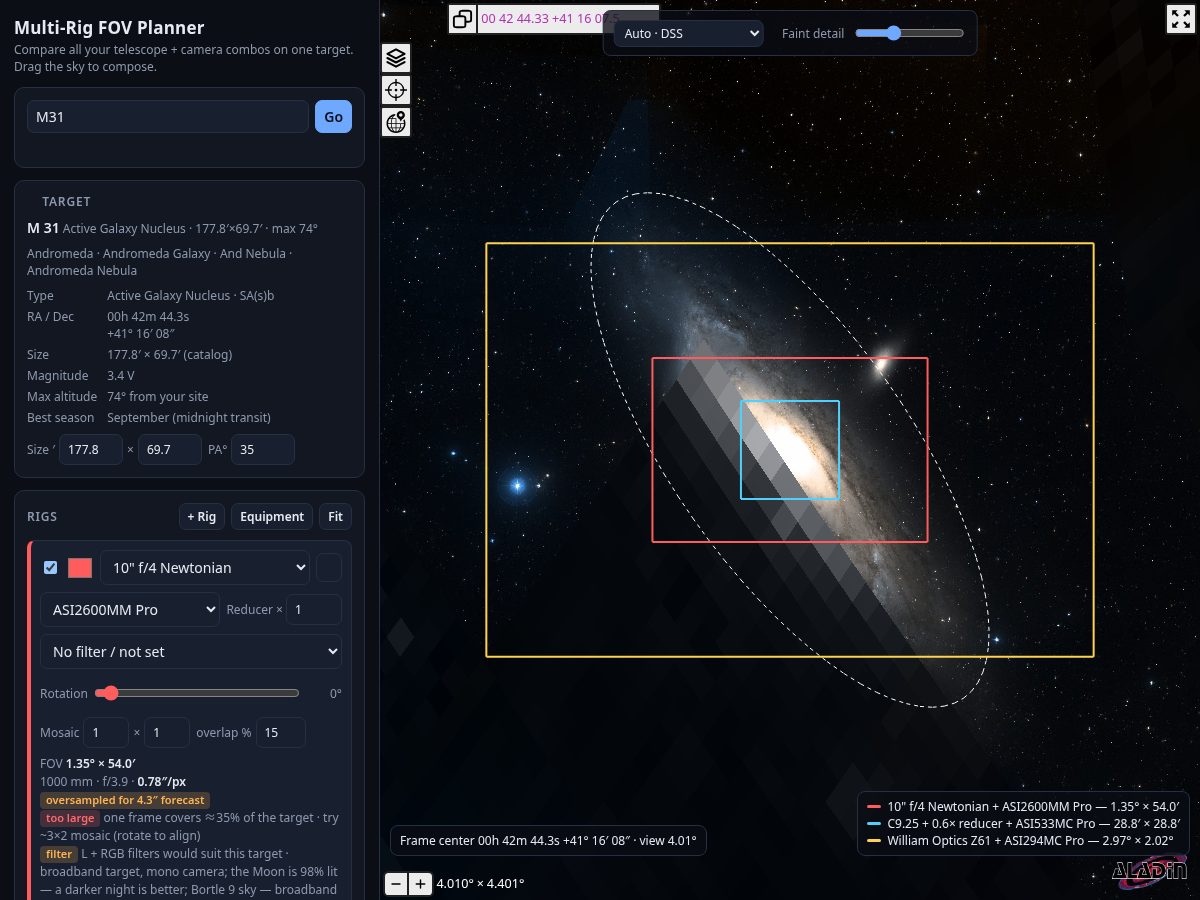Click the TARGET section heading
1200x900 pixels.
[66, 202]
